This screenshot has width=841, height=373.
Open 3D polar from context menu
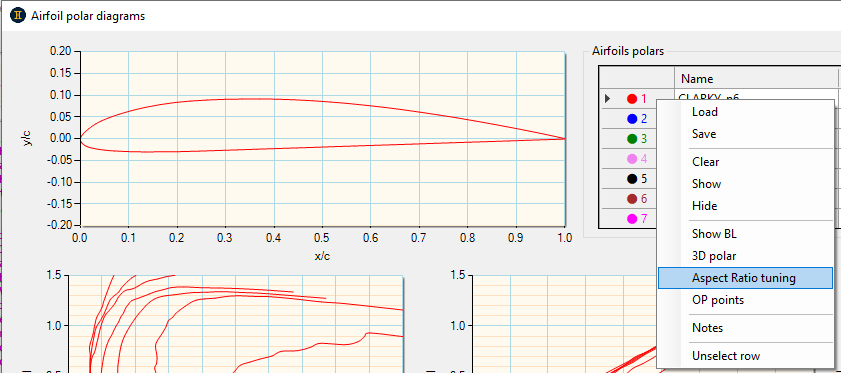[746, 256]
